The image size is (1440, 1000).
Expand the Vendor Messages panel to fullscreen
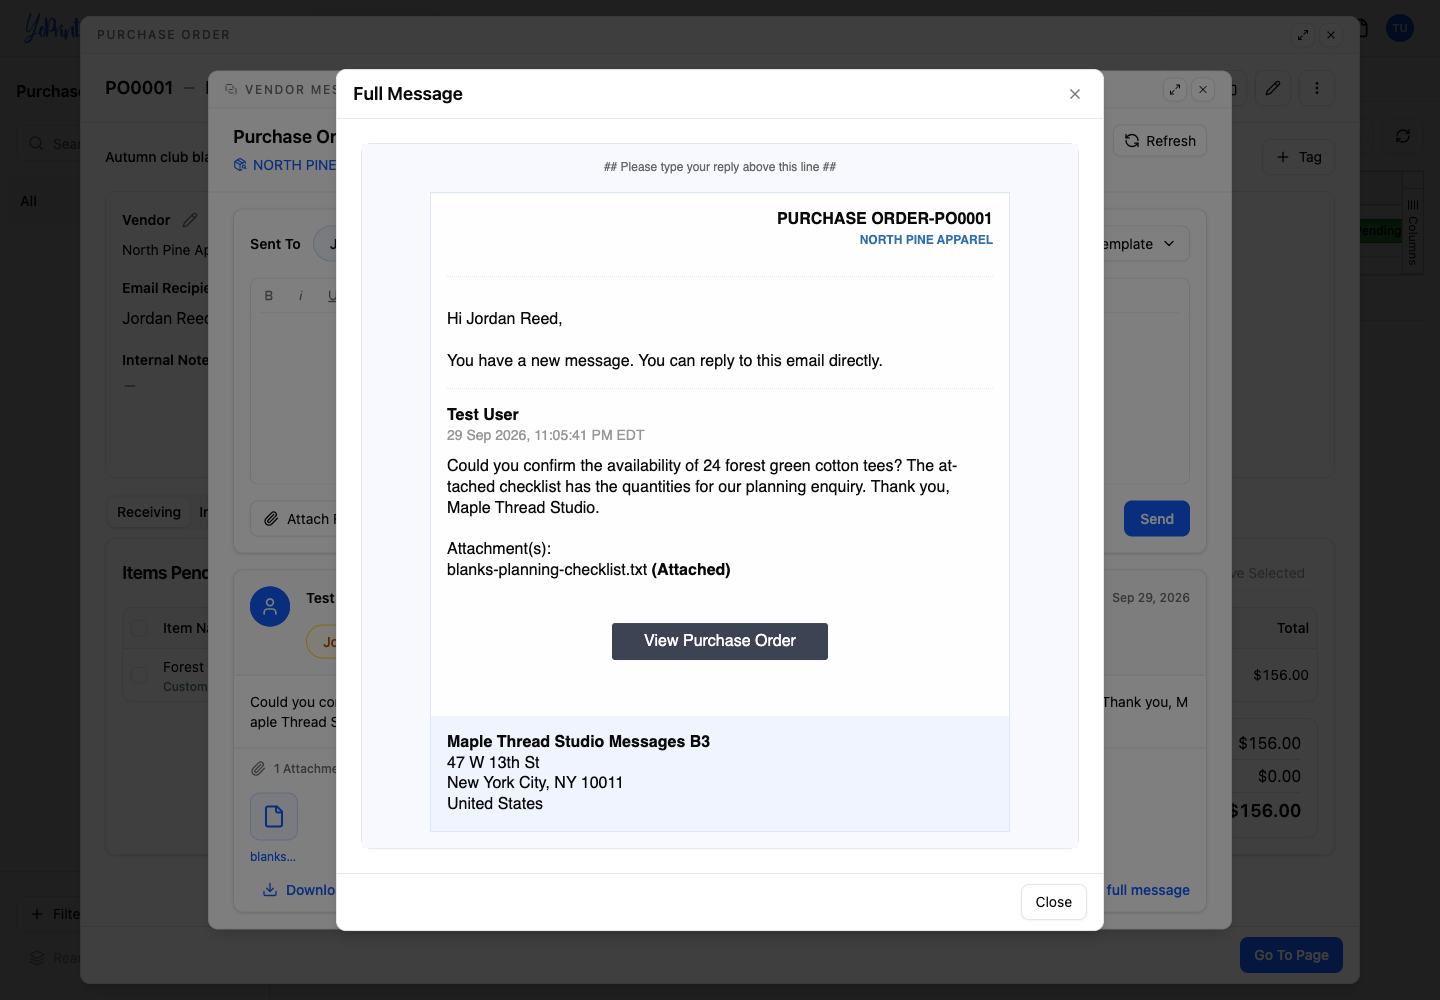click(1175, 89)
